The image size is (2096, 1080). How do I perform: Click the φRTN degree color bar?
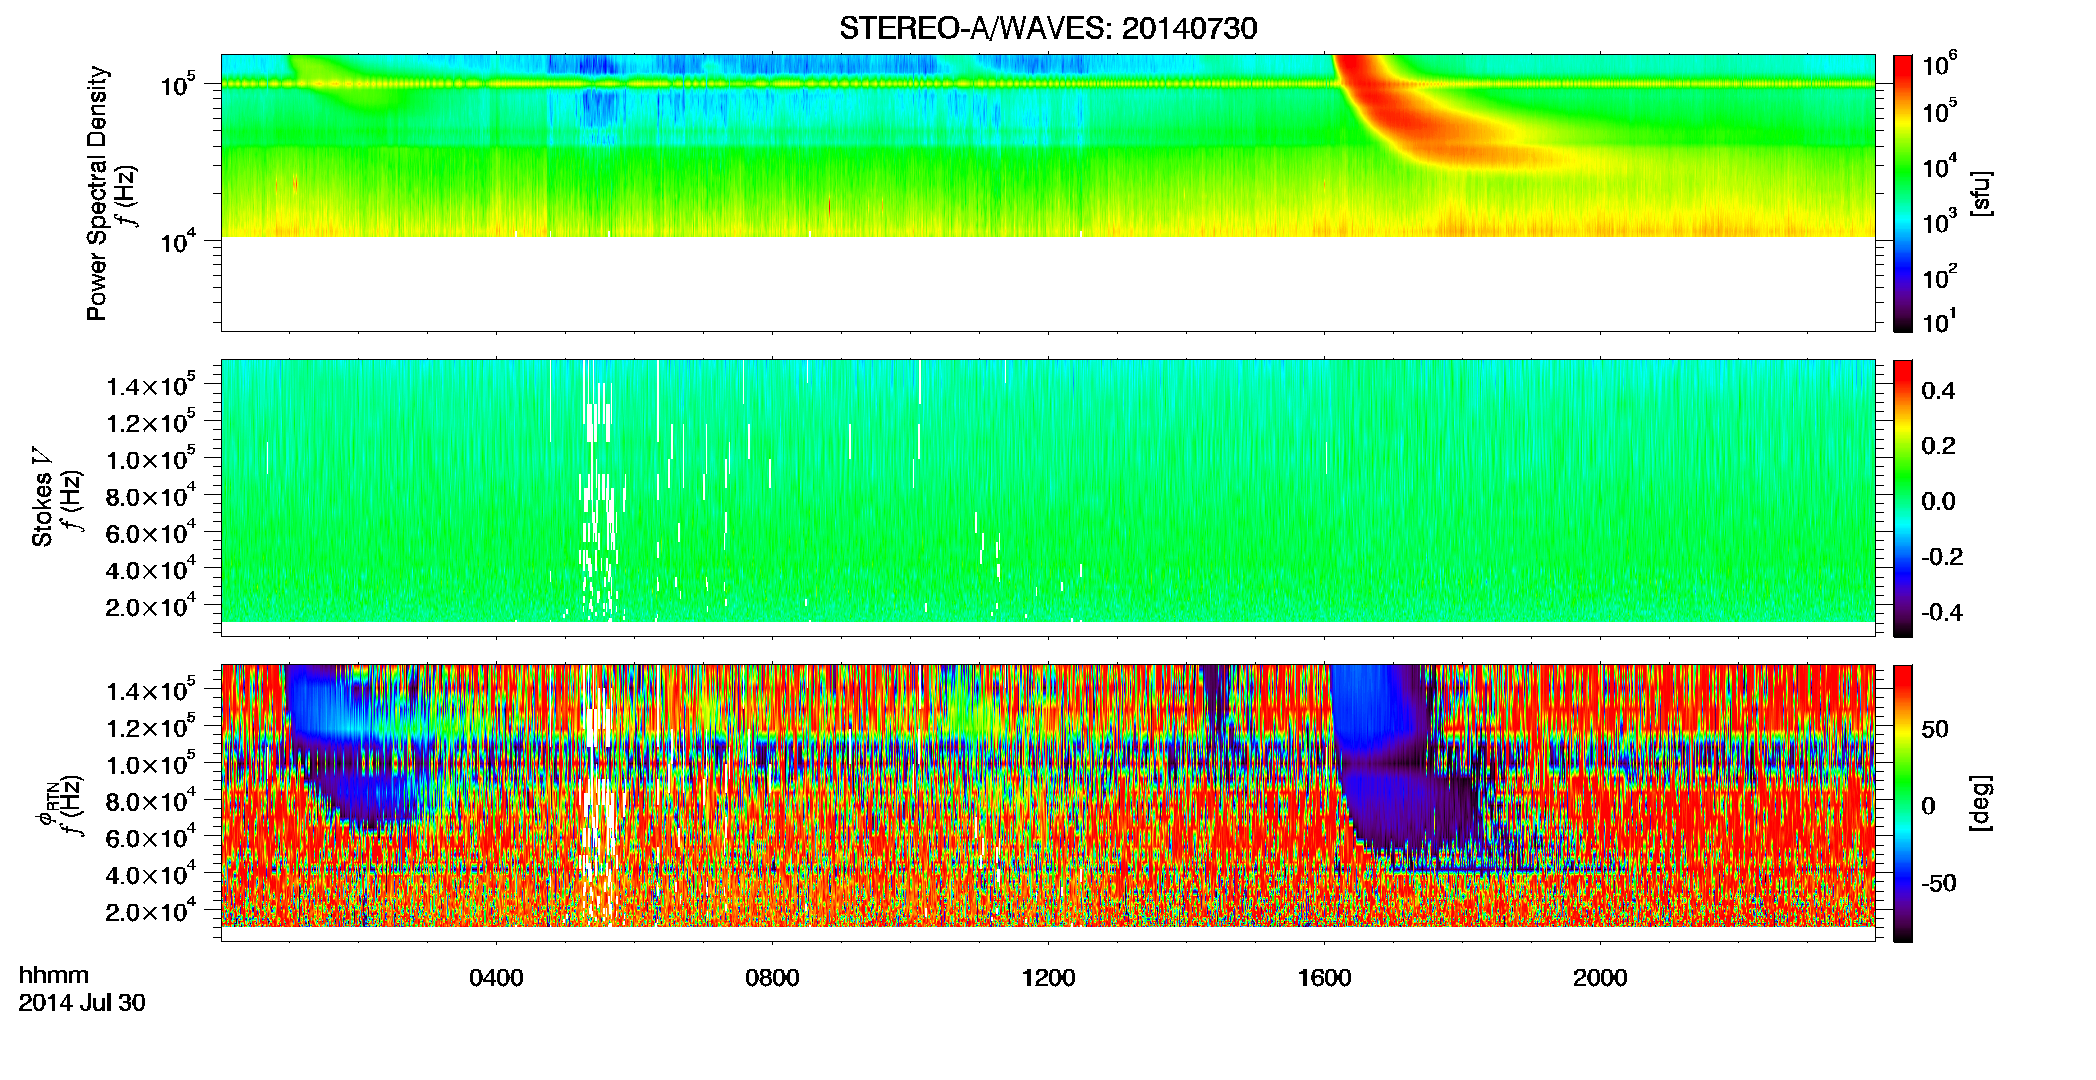1903,803
